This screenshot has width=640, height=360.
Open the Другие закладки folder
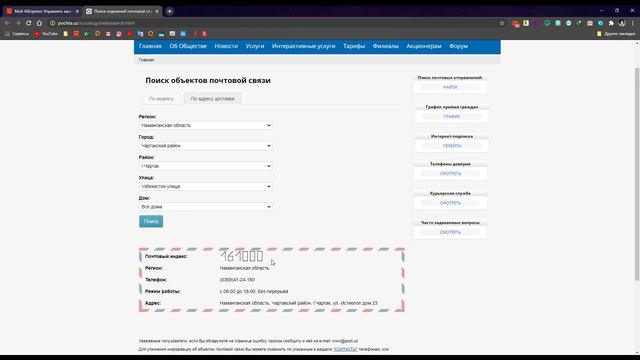tap(616, 34)
